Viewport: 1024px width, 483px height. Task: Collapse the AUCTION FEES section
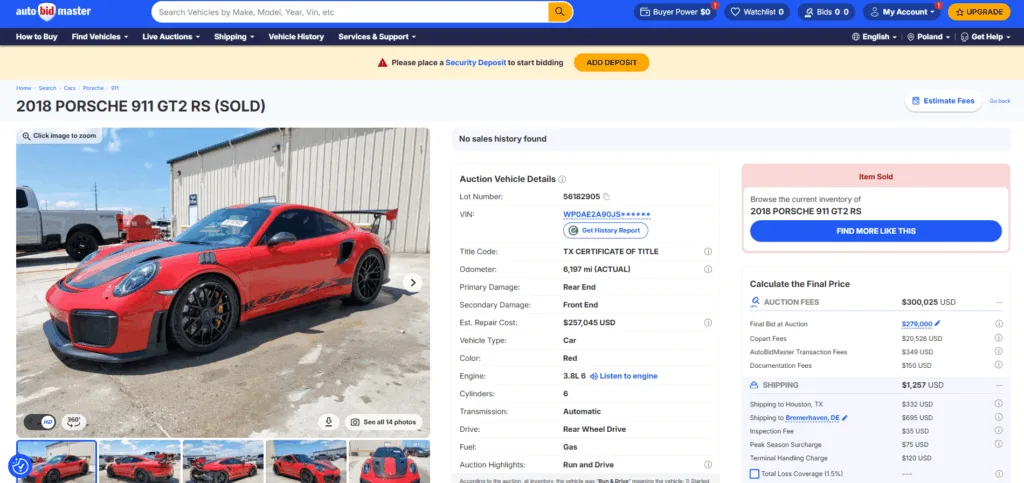click(999, 302)
